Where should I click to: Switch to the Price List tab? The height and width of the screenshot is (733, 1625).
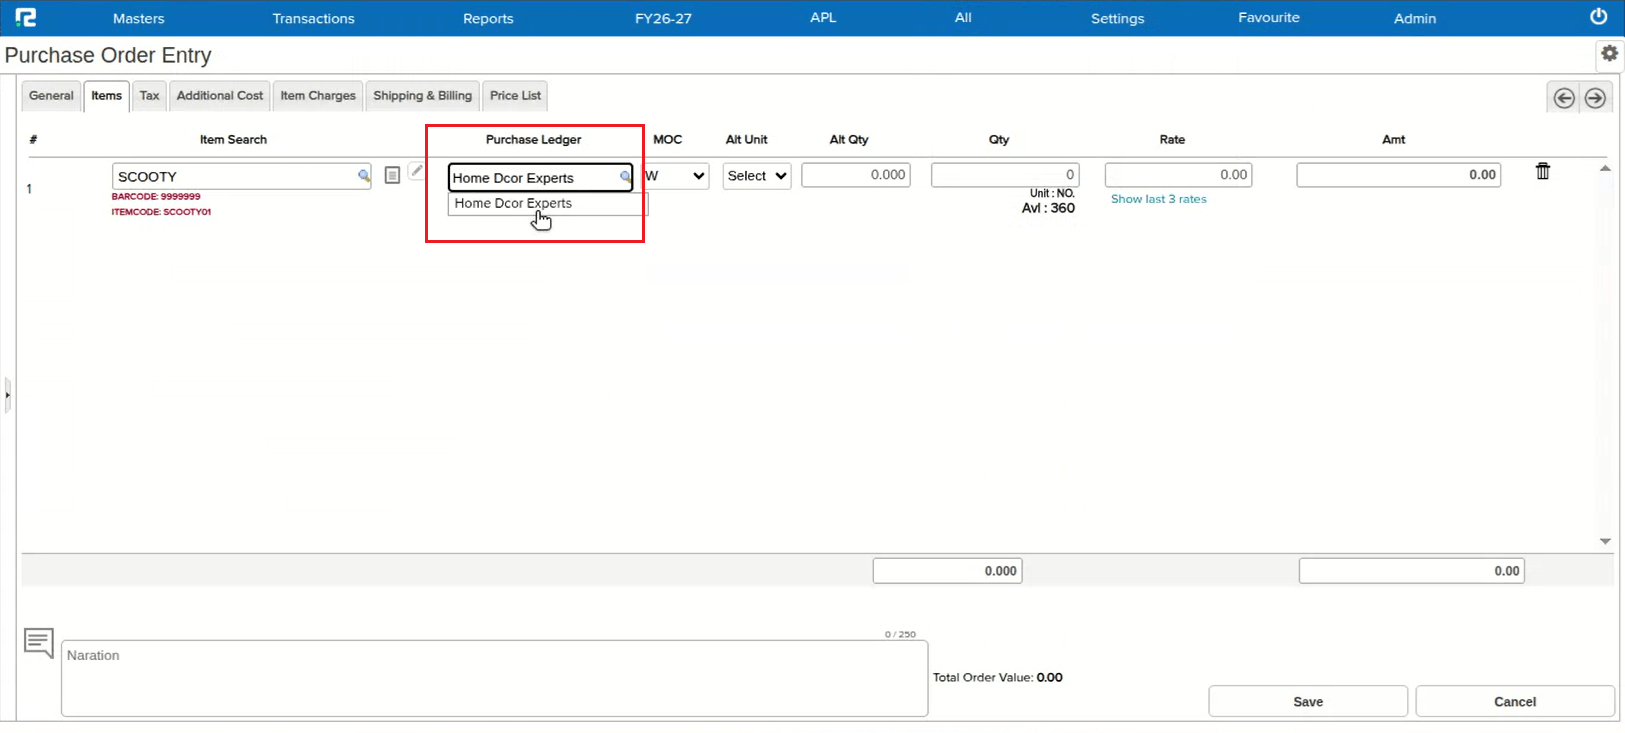(x=515, y=96)
